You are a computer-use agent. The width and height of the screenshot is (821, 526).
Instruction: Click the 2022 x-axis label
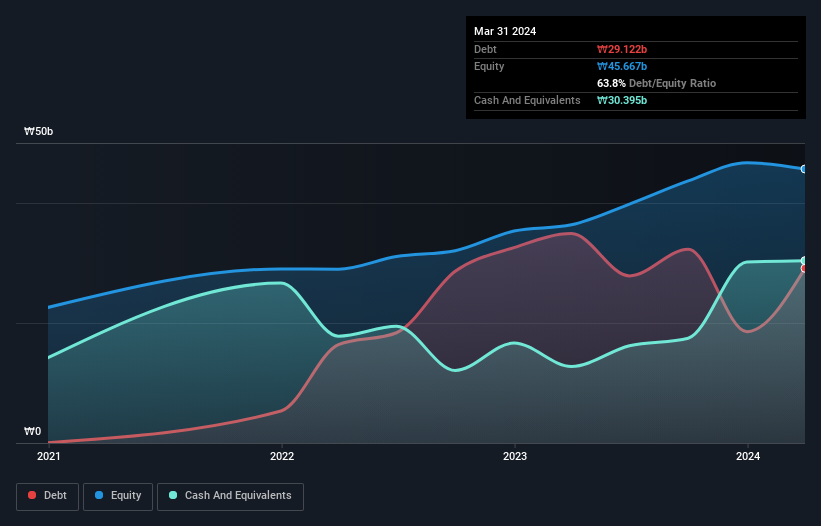282,456
